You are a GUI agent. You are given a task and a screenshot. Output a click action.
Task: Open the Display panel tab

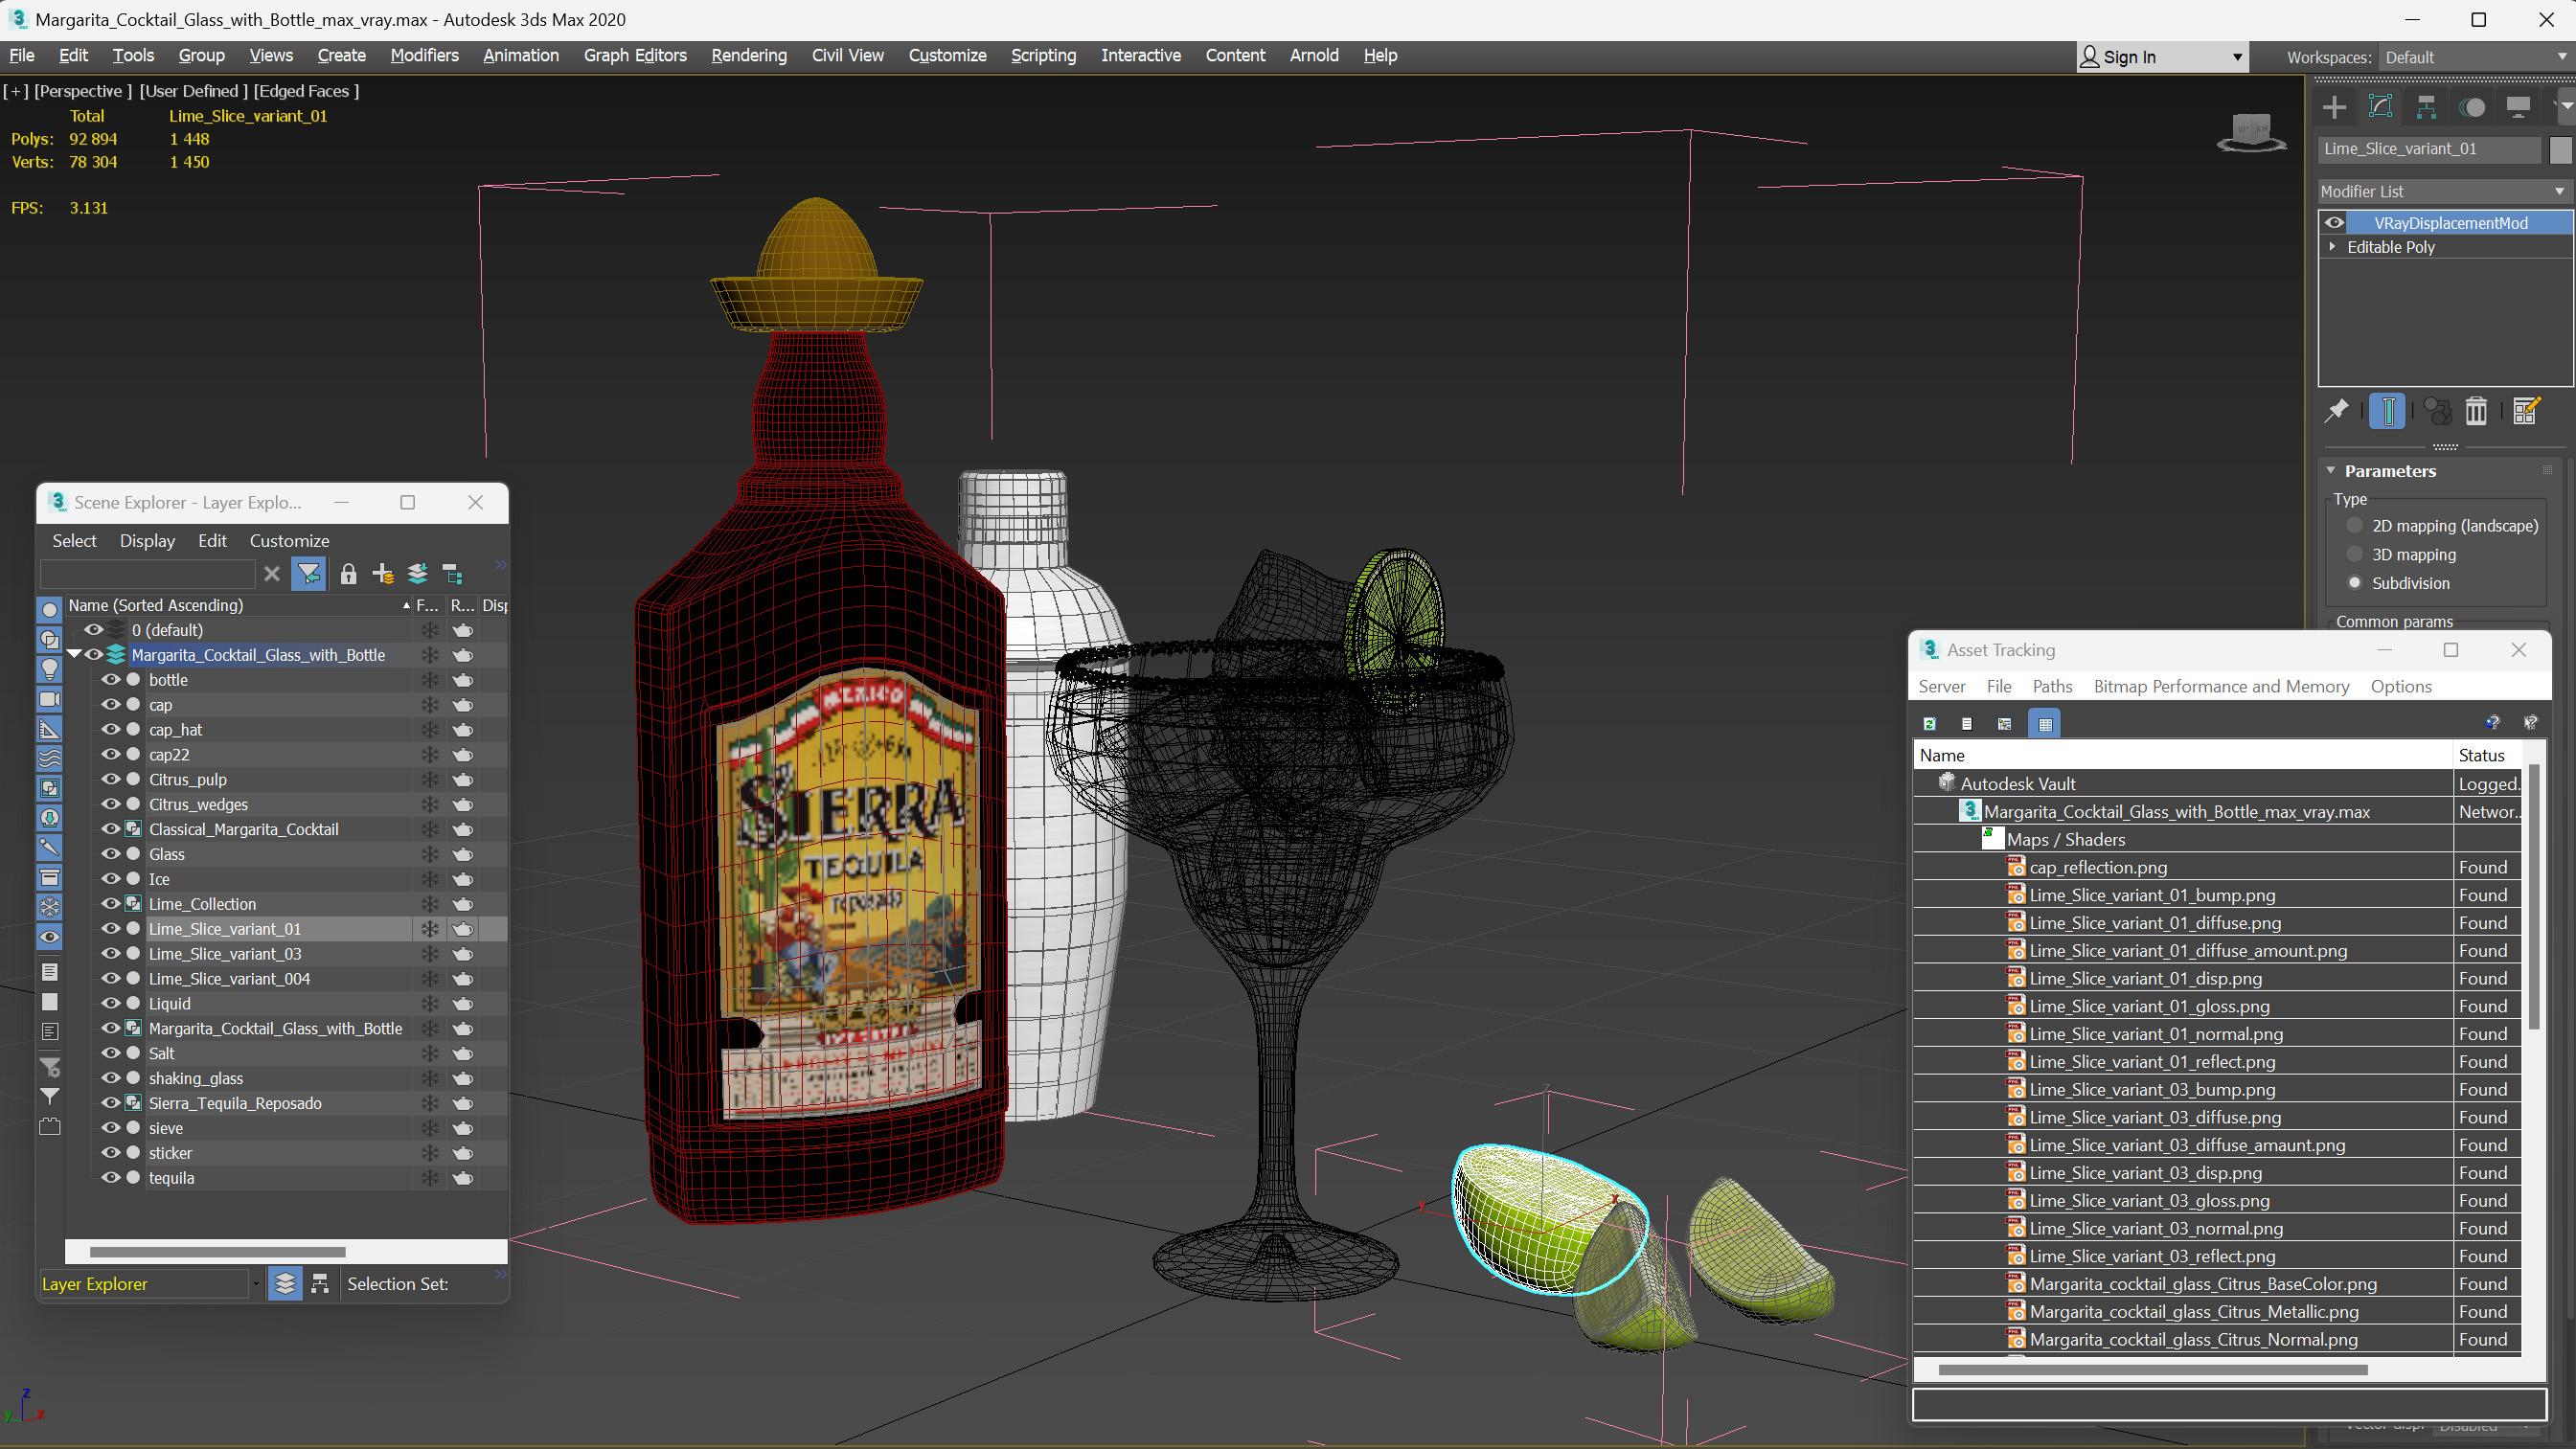[x=2518, y=107]
